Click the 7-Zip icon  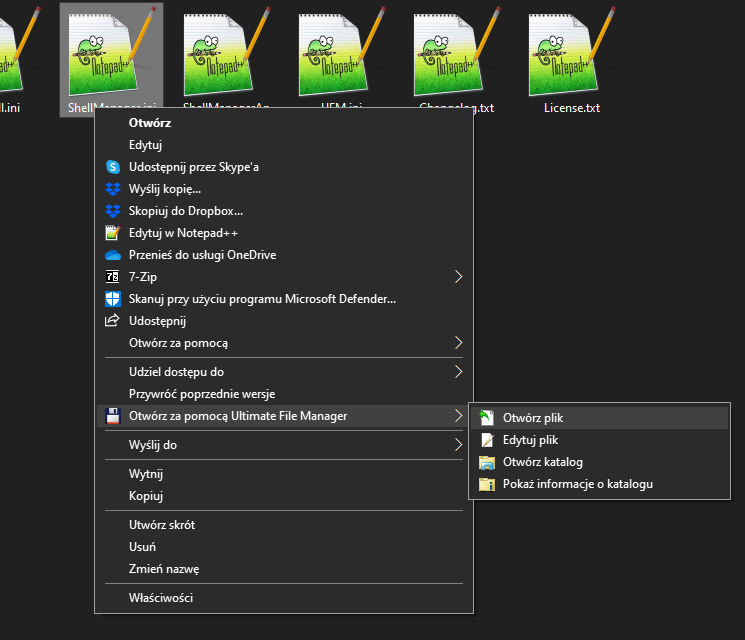pyautogui.click(x=113, y=277)
